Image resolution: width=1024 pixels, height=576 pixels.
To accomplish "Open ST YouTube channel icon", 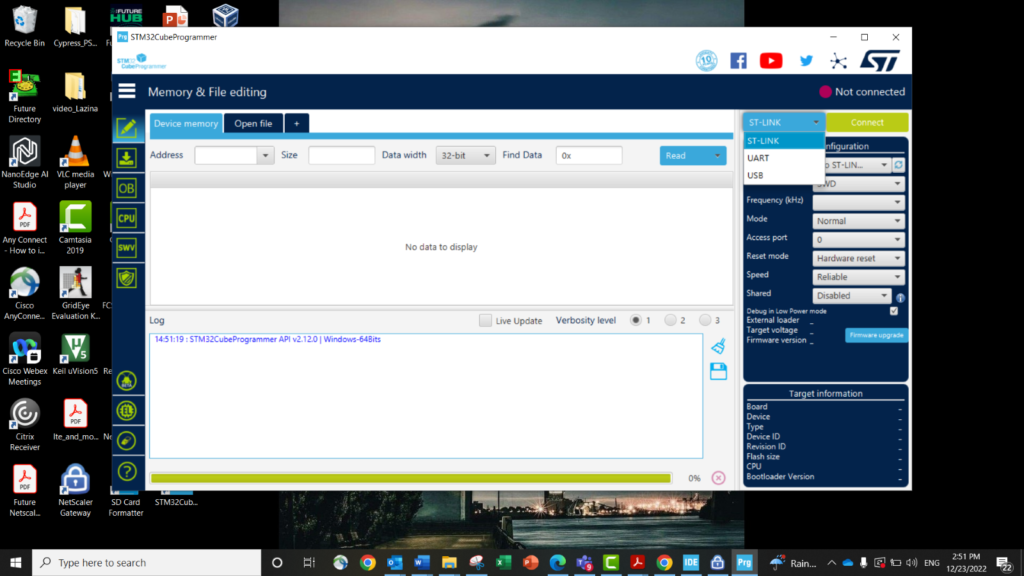I will tap(771, 61).
